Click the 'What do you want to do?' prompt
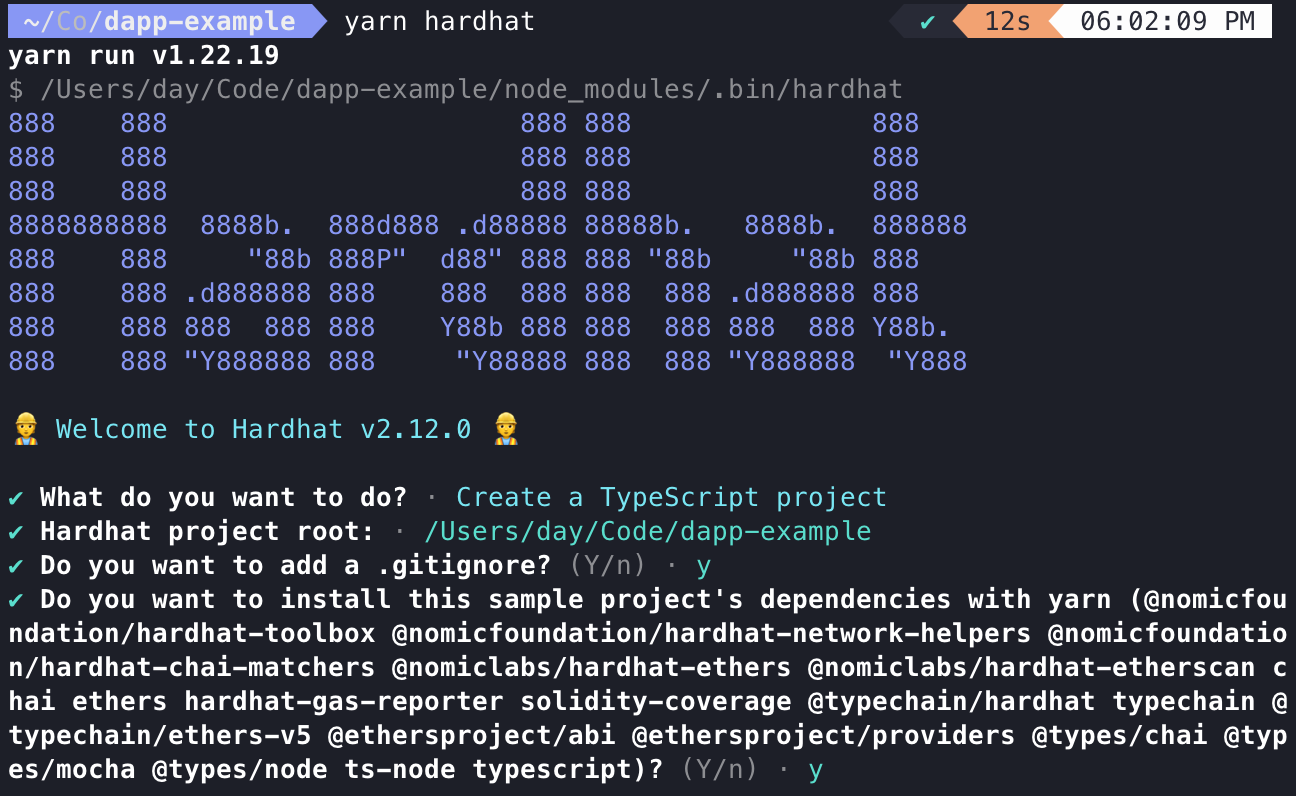 (x=224, y=497)
